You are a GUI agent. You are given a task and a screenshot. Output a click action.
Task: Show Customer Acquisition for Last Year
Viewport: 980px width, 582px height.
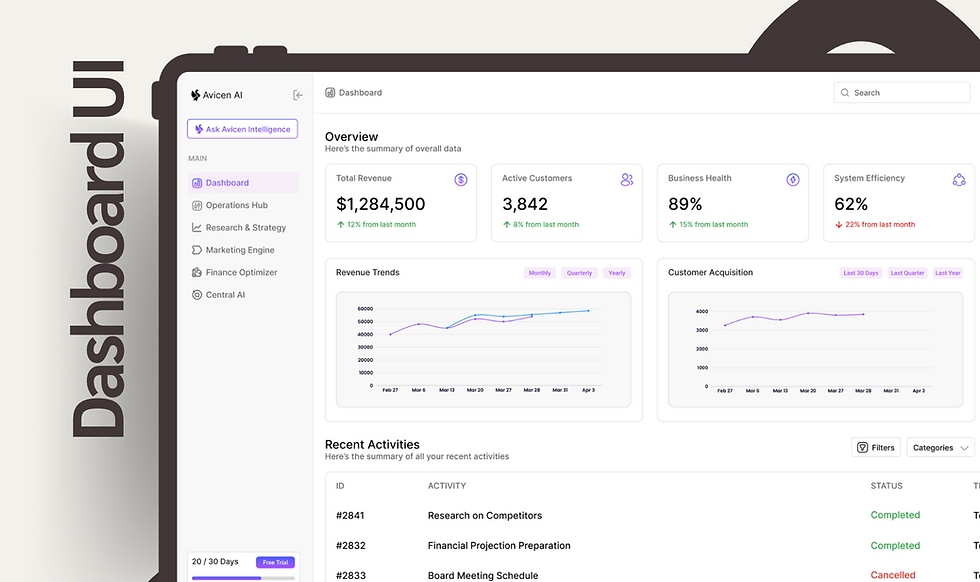(948, 273)
